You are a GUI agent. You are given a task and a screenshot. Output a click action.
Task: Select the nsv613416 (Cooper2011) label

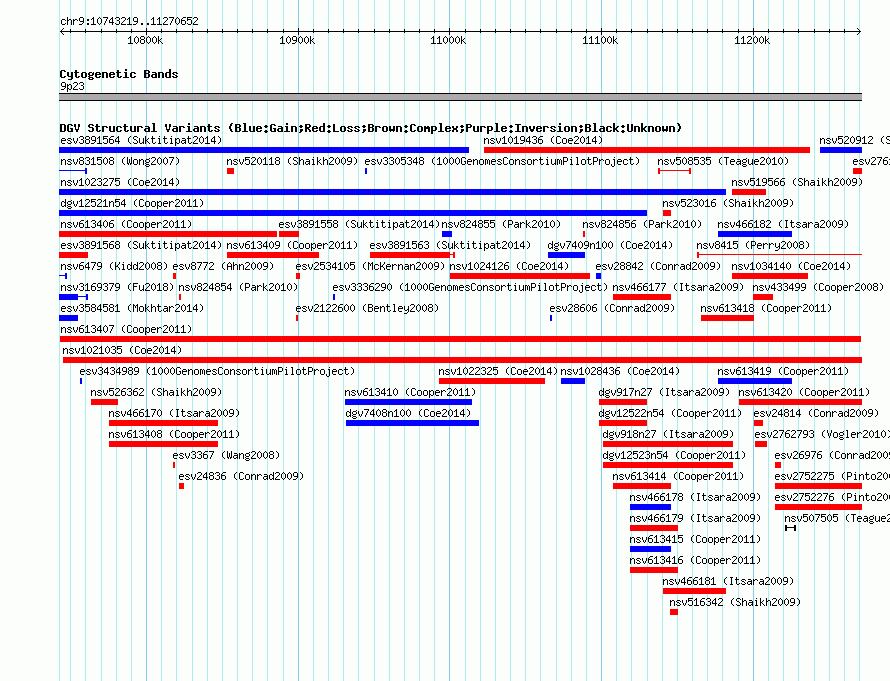(x=695, y=560)
